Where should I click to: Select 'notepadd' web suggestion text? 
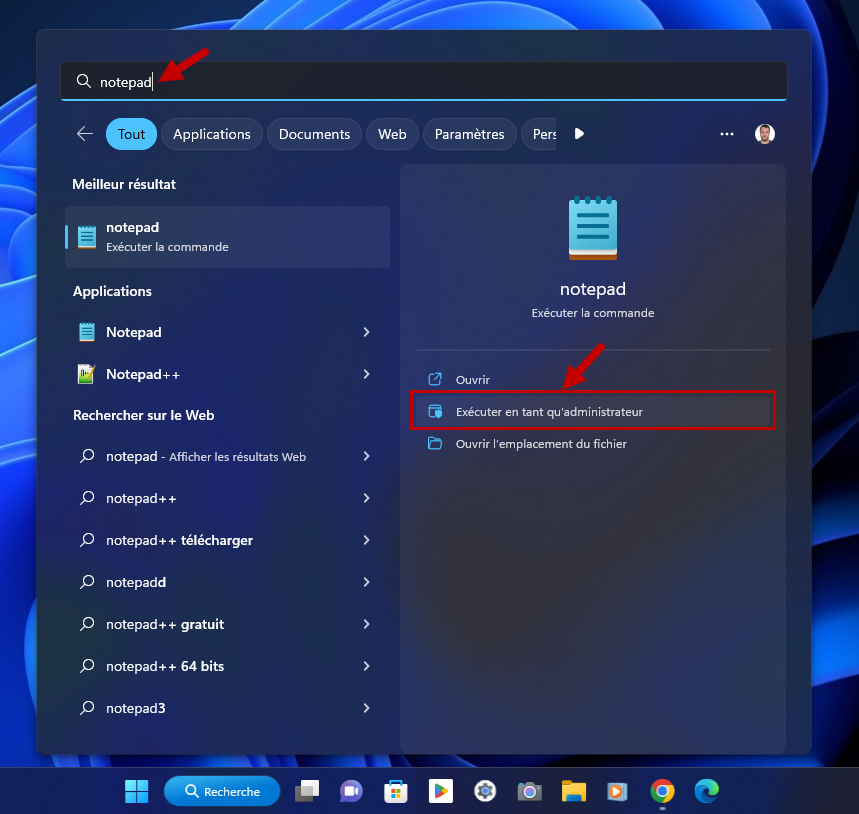136,582
